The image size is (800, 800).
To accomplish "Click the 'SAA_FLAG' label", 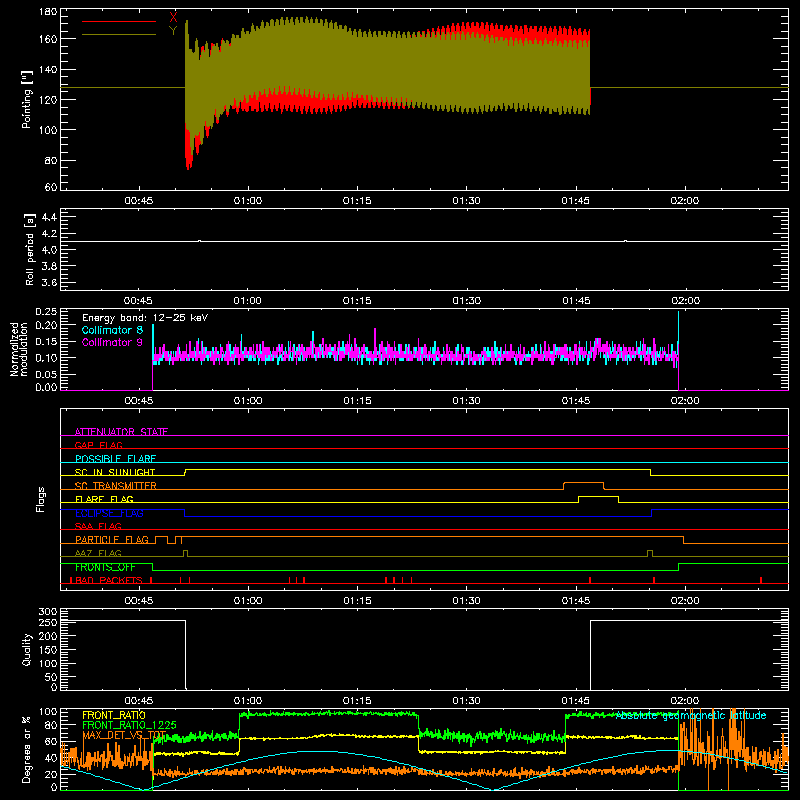I will (x=98, y=526).
